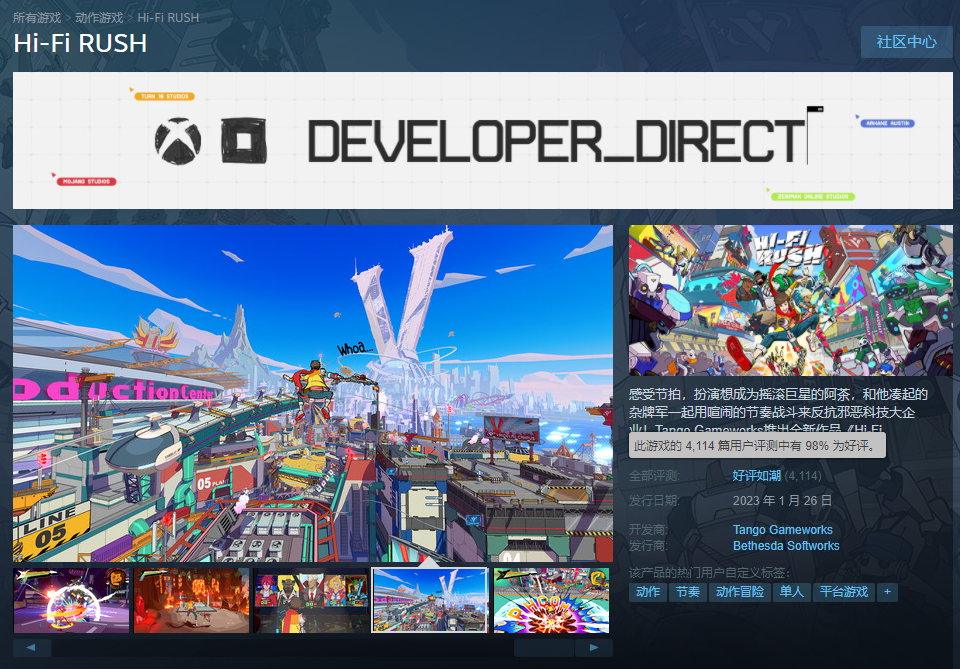The image size is (960, 669).
Task: Click the Bethesda square logo in banner
Action: click(x=244, y=141)
